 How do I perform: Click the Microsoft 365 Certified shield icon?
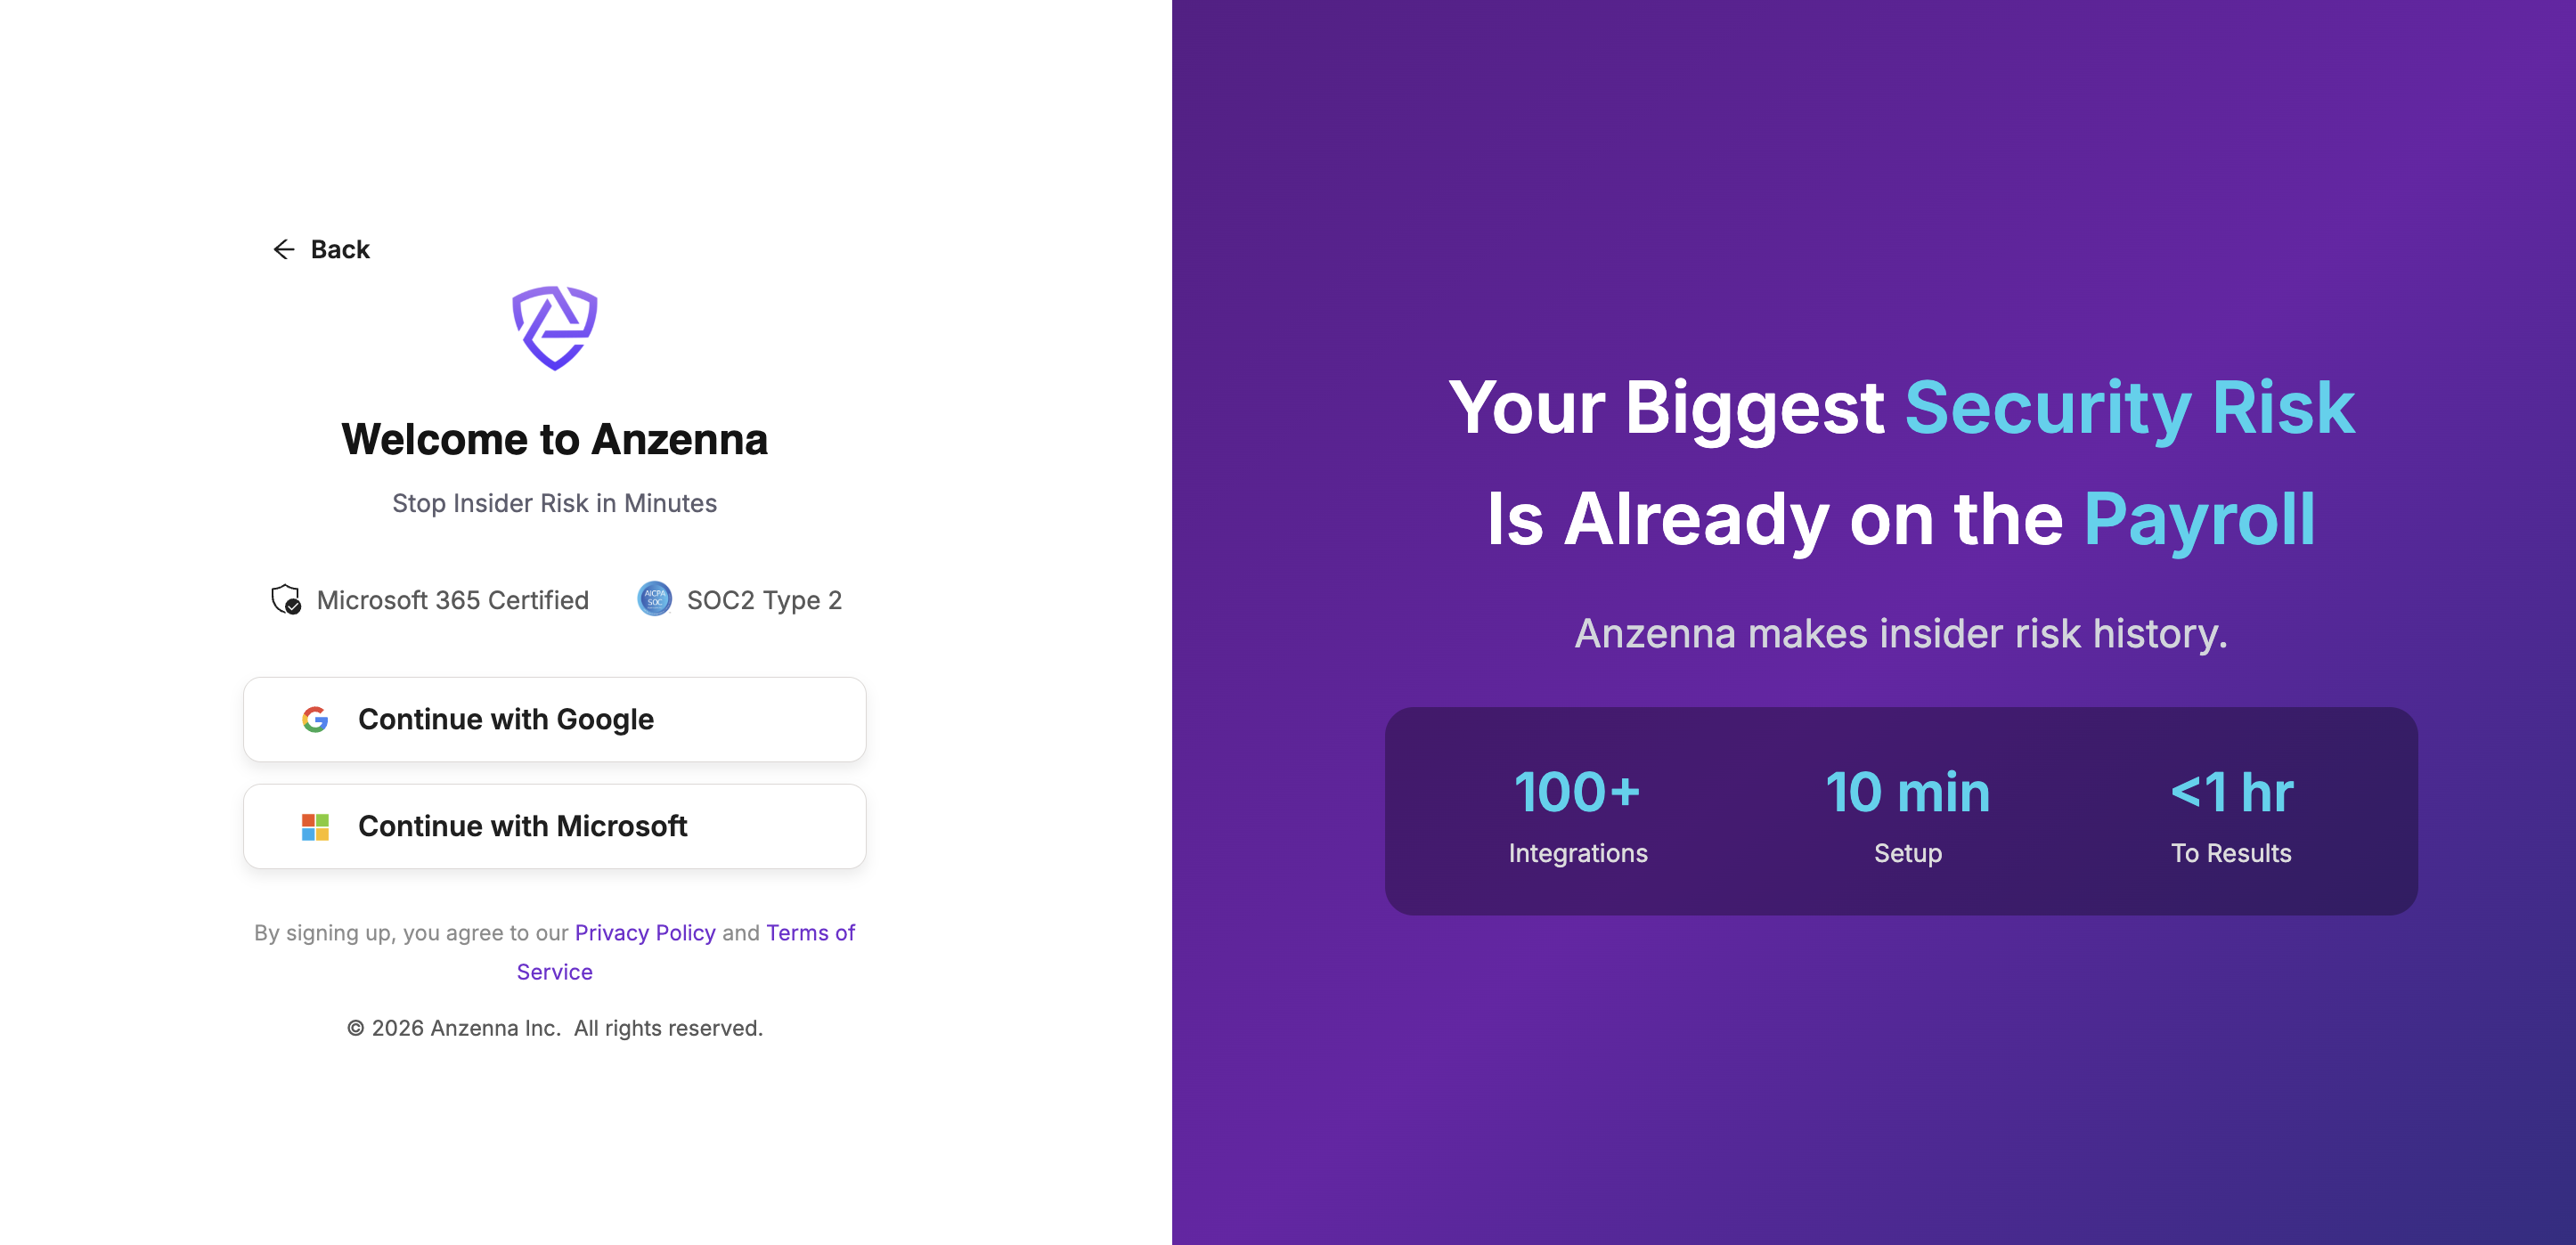pos(286,600)
